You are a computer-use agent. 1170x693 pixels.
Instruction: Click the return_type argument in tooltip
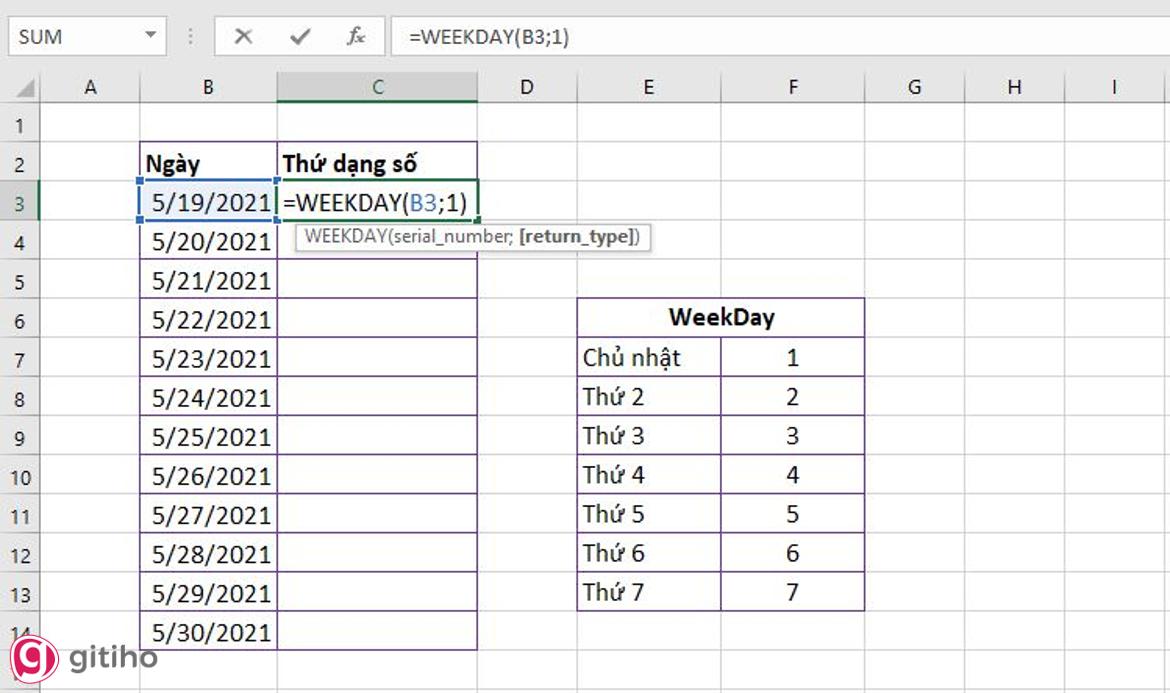pyautogui.click(x=577, y=238)
